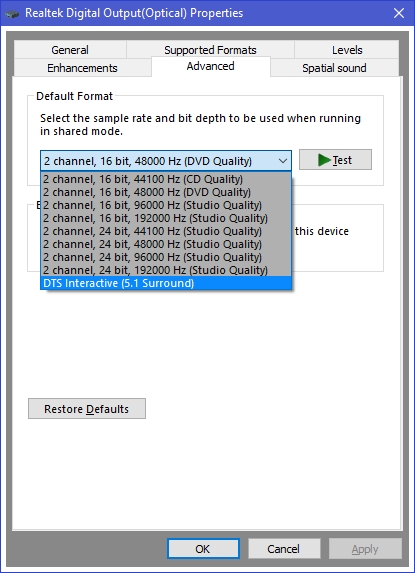
Task: Choose 2 channel, 24 bit, 96000 Hz option
Action: pyautogui.click(x=166, y=257)
